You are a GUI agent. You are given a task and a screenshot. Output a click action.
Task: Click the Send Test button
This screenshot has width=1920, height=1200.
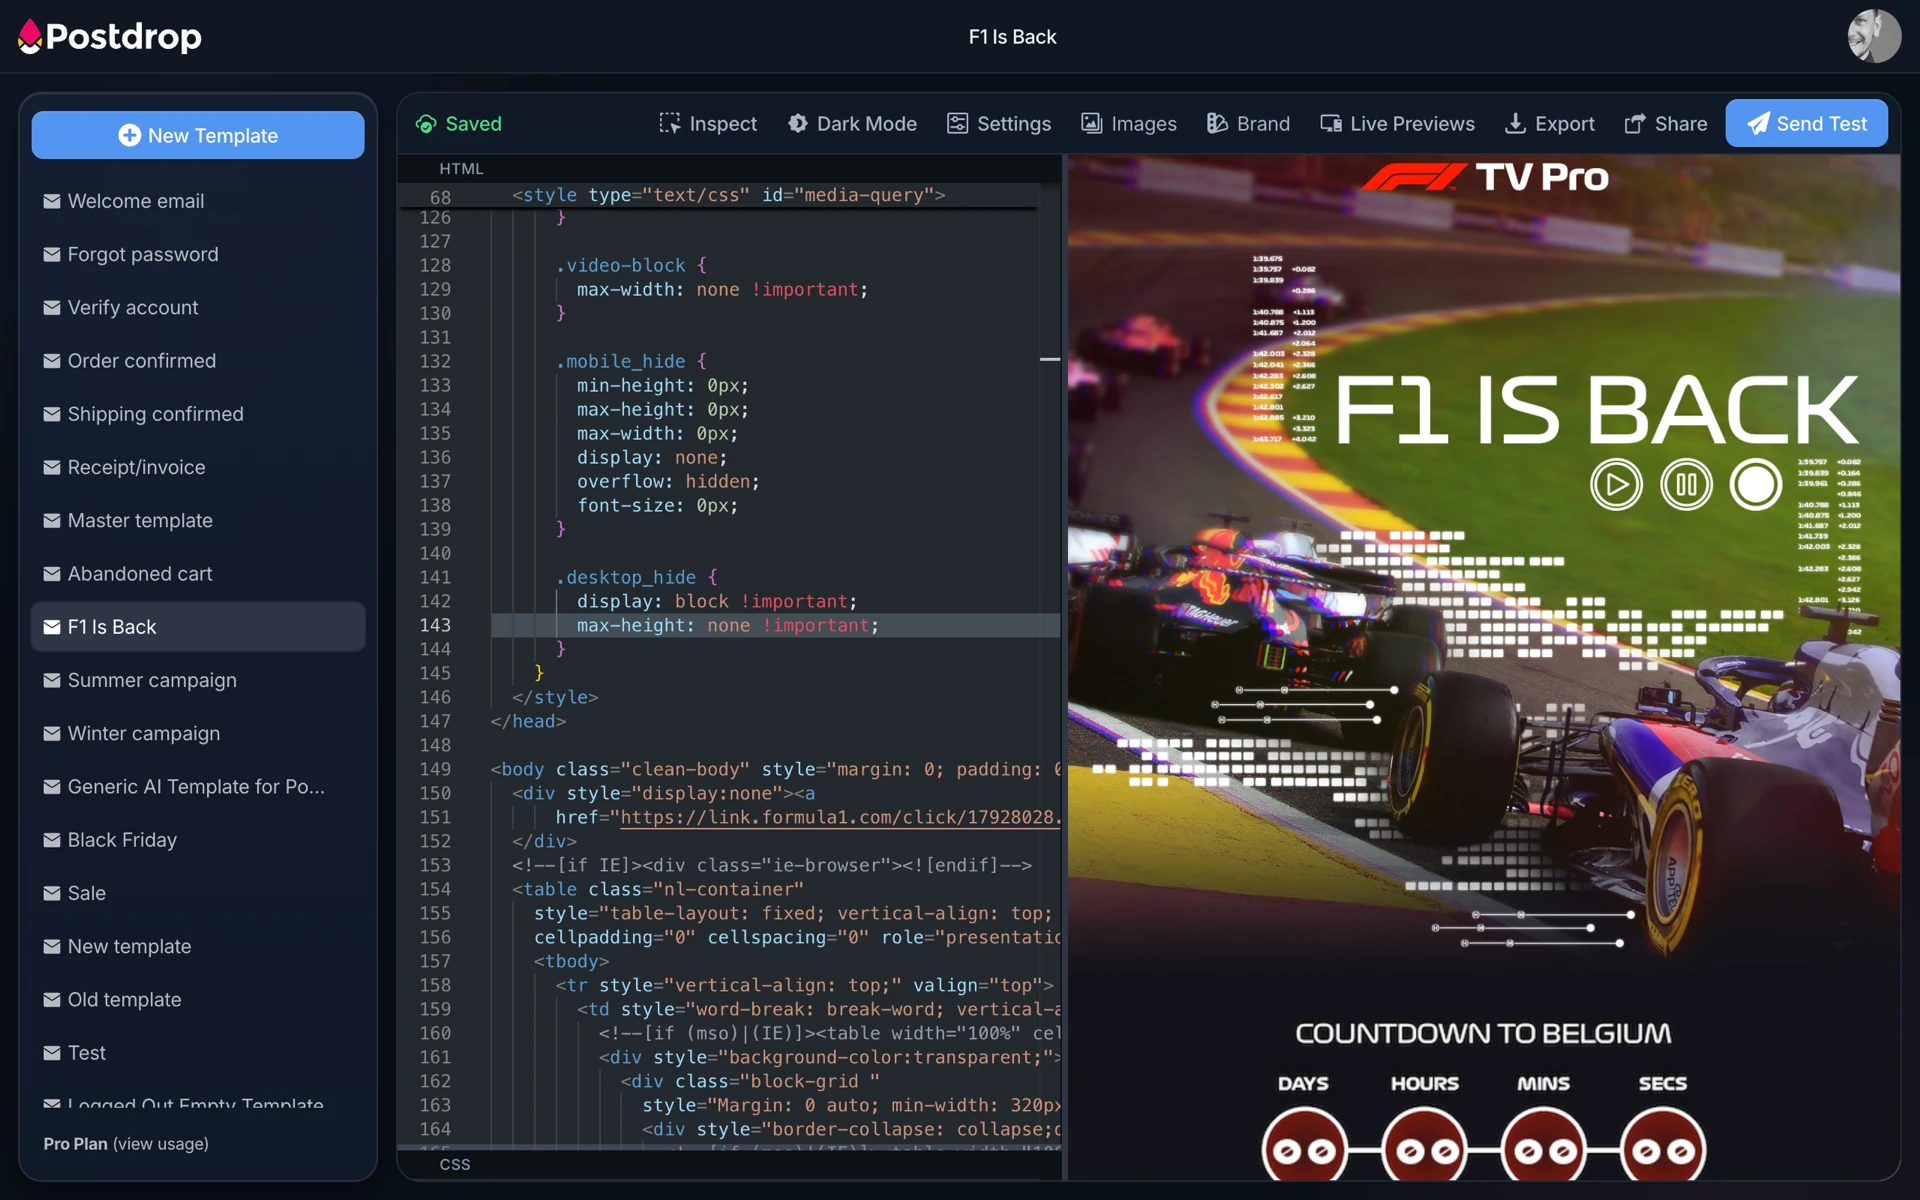point(1807,124)
